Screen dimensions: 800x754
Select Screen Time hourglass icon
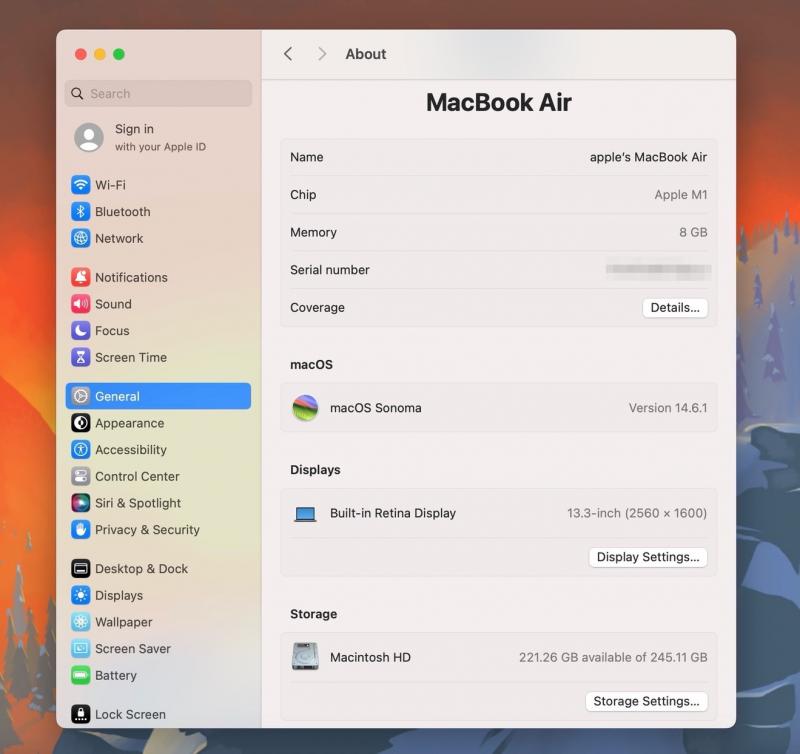[81, 357]
